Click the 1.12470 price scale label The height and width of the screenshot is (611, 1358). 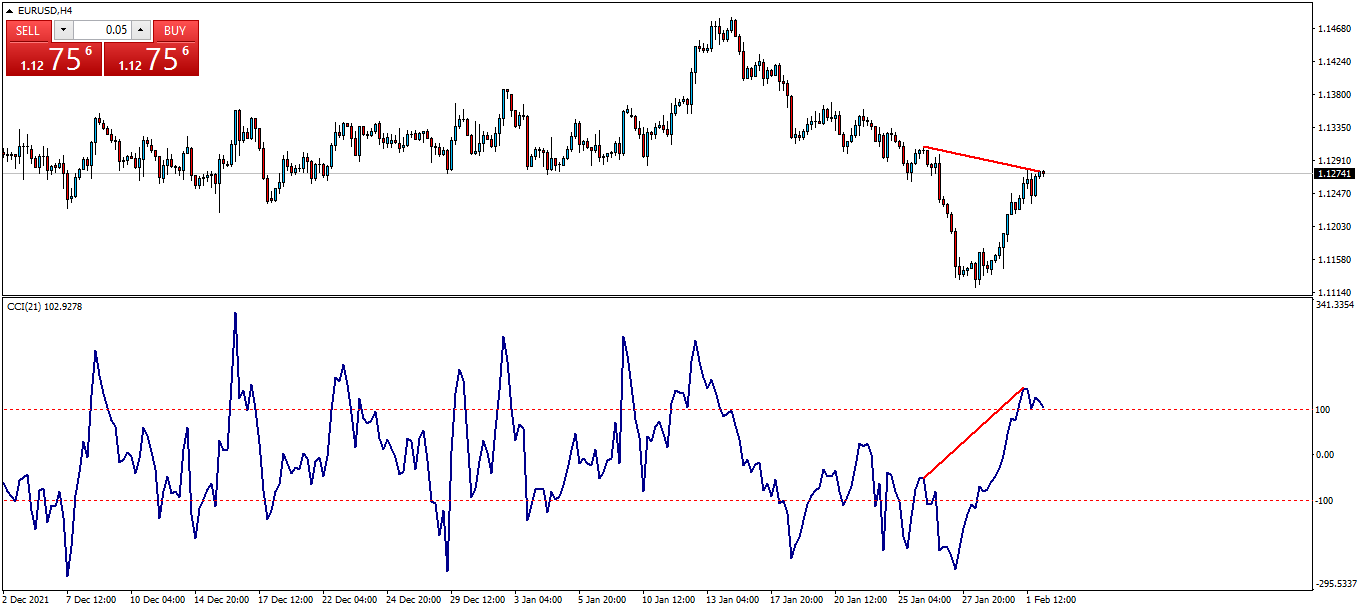1335,193
